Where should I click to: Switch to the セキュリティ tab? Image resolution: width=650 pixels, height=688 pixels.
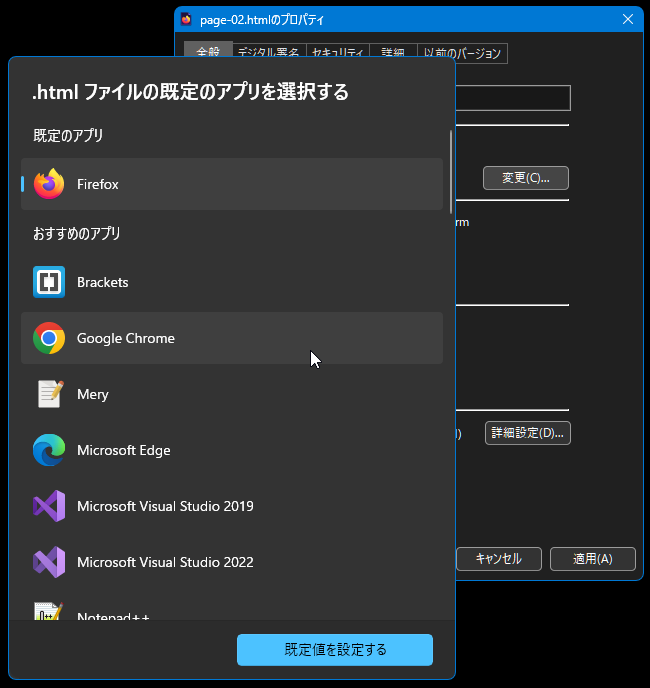[x=338, y=51]
